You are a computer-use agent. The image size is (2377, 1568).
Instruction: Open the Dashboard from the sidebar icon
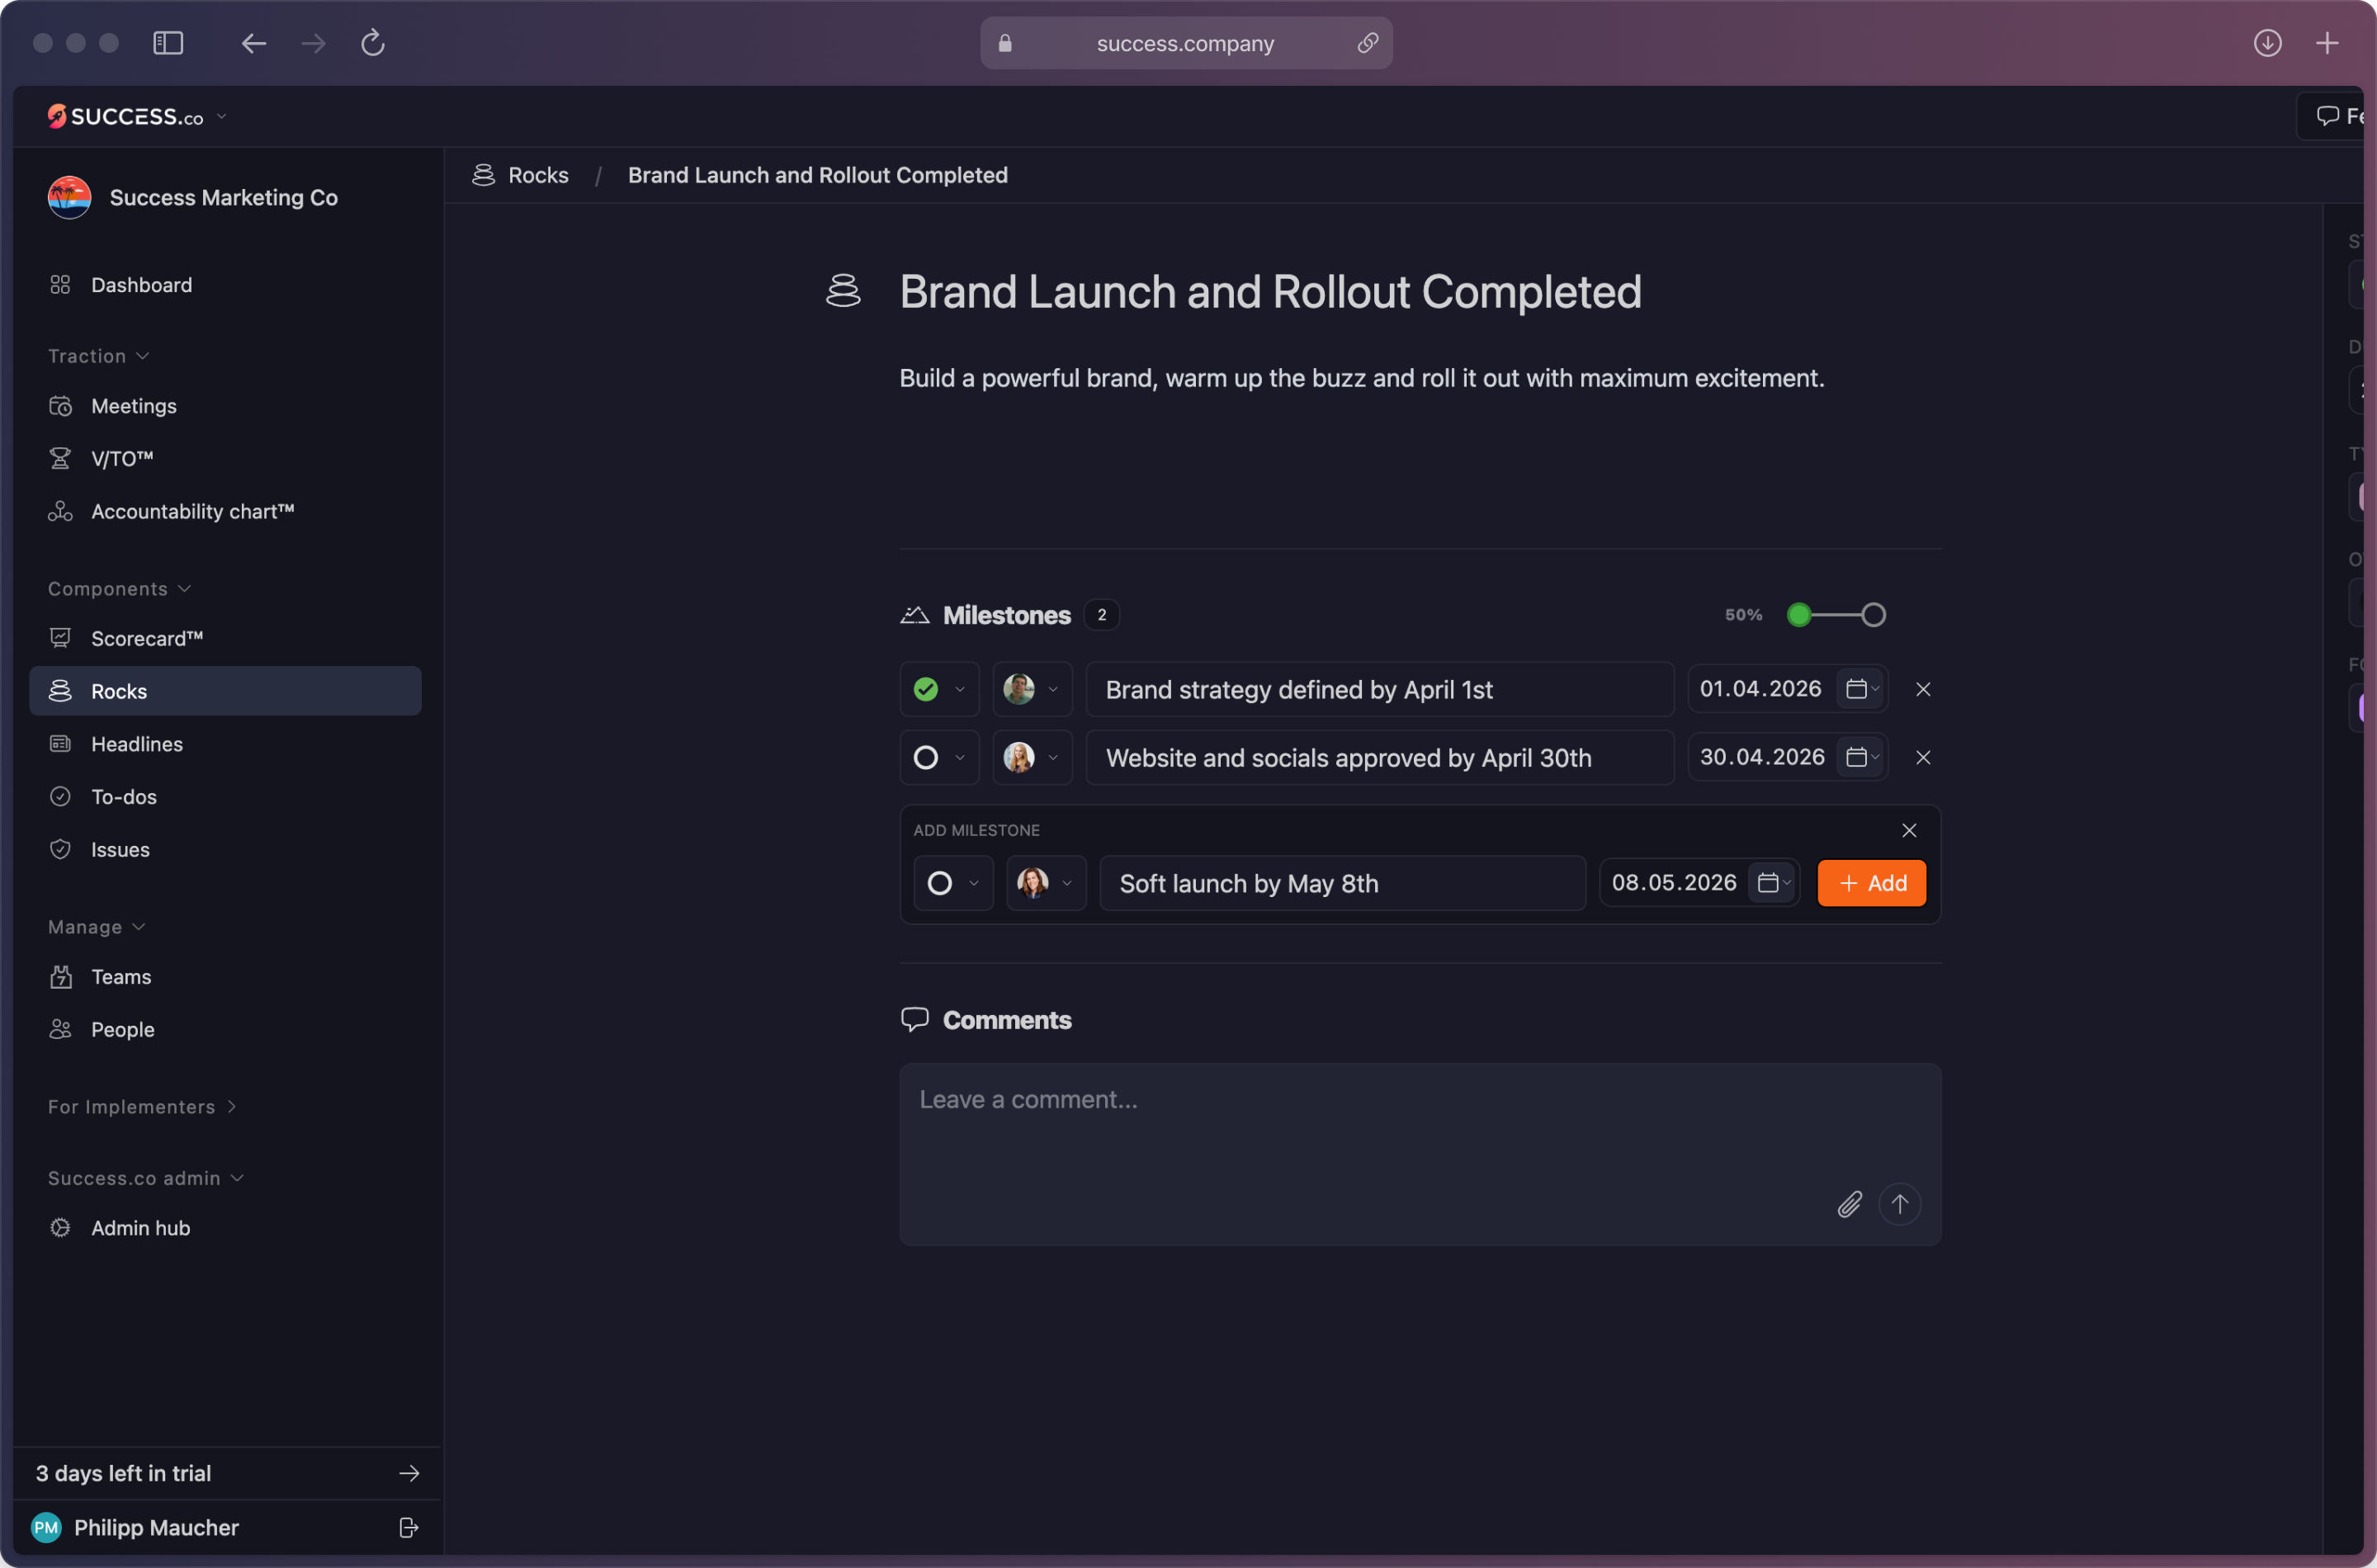pos(61,285)
